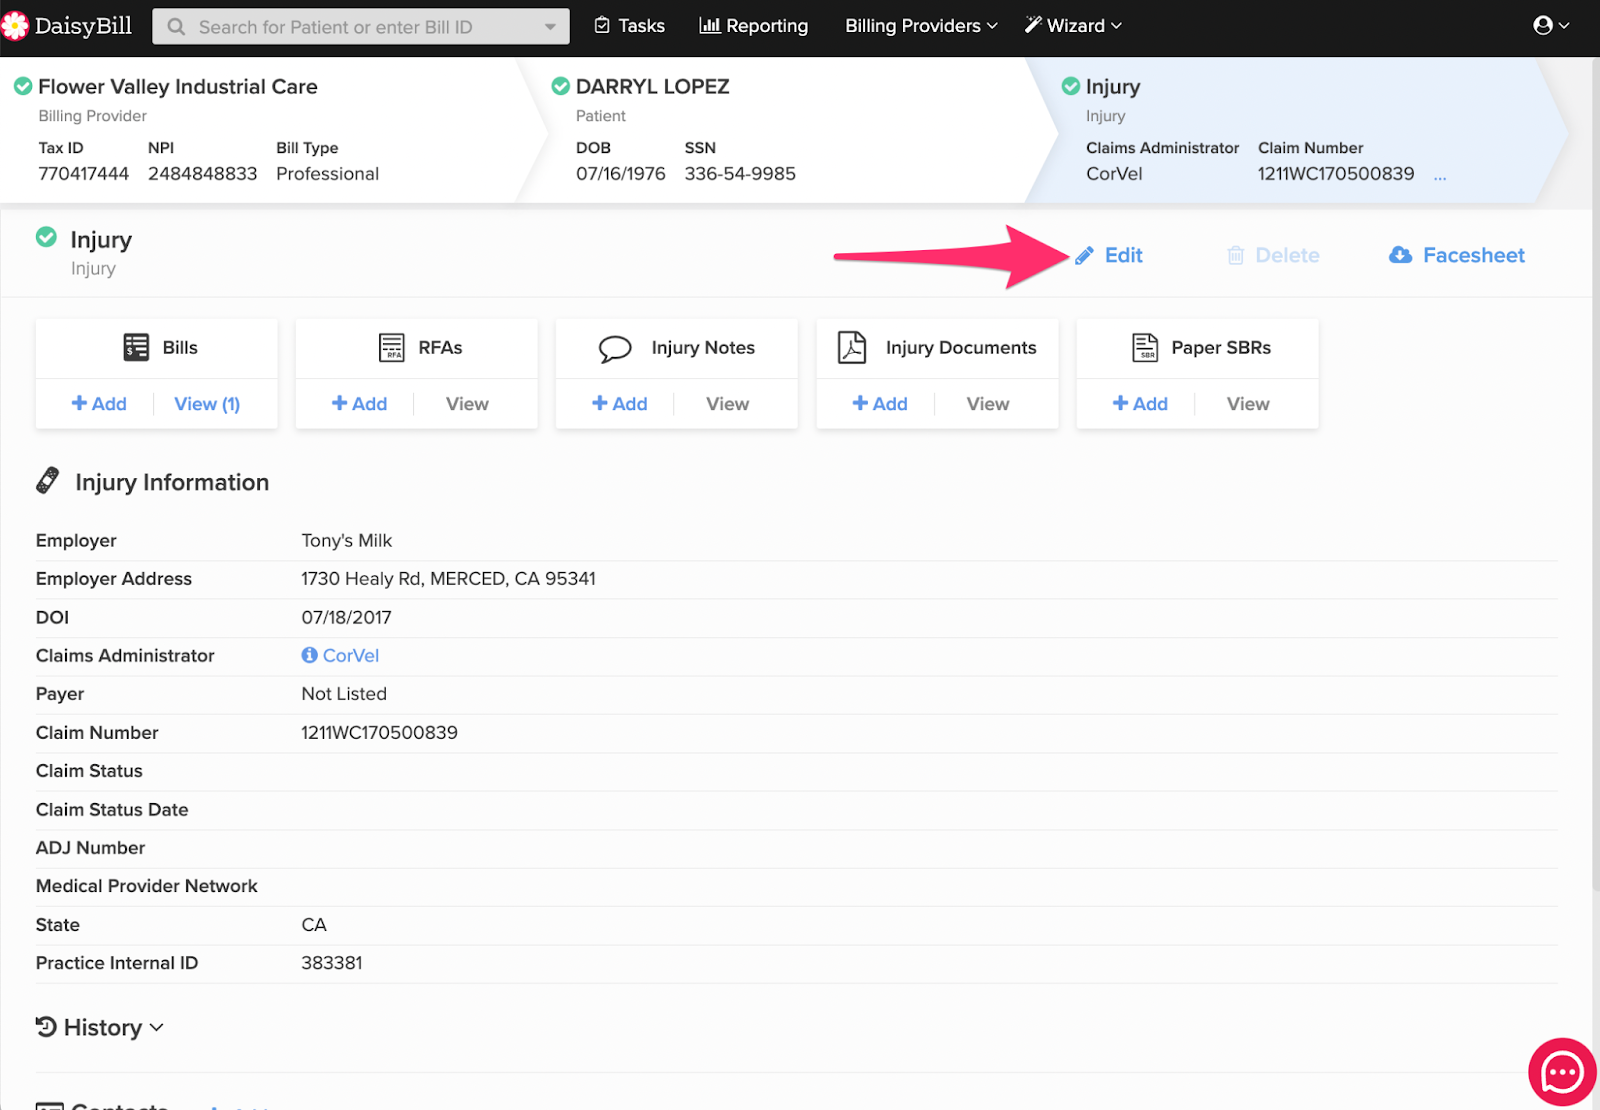This screenshot has width=1600, height=1110.
Task: Click the info icon beside CorVel
Action: (309, 655)
